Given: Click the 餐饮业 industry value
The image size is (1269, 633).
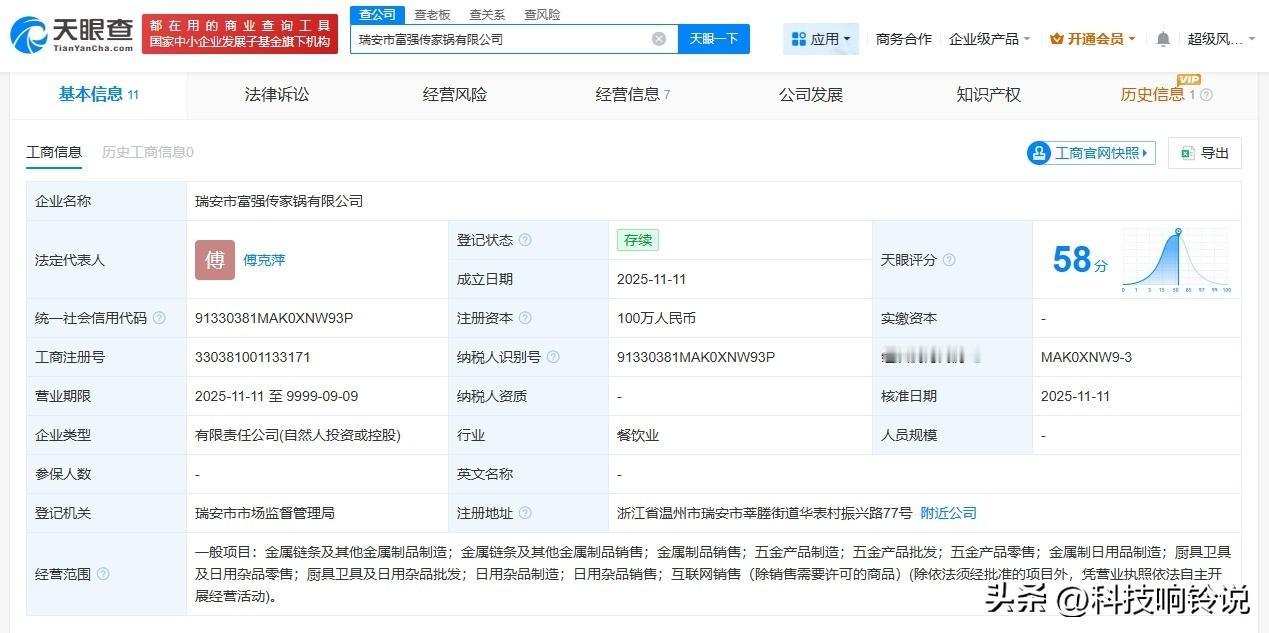Looking at the screenshot, I should coord(638,435).
